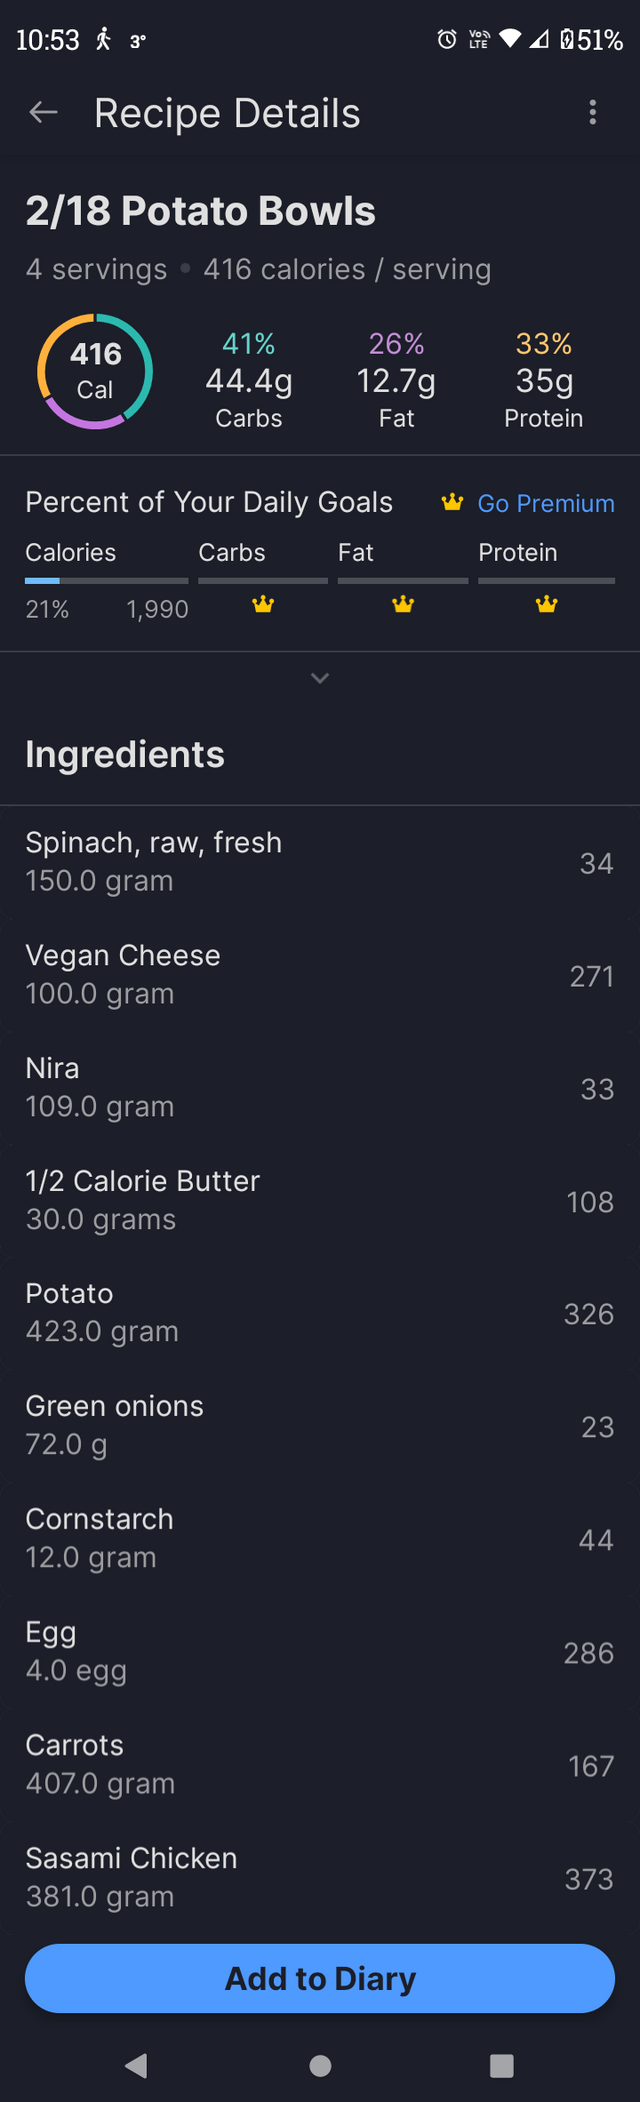
Task: Select the Potato ingredient row
Action: [x=320, y=1313]
